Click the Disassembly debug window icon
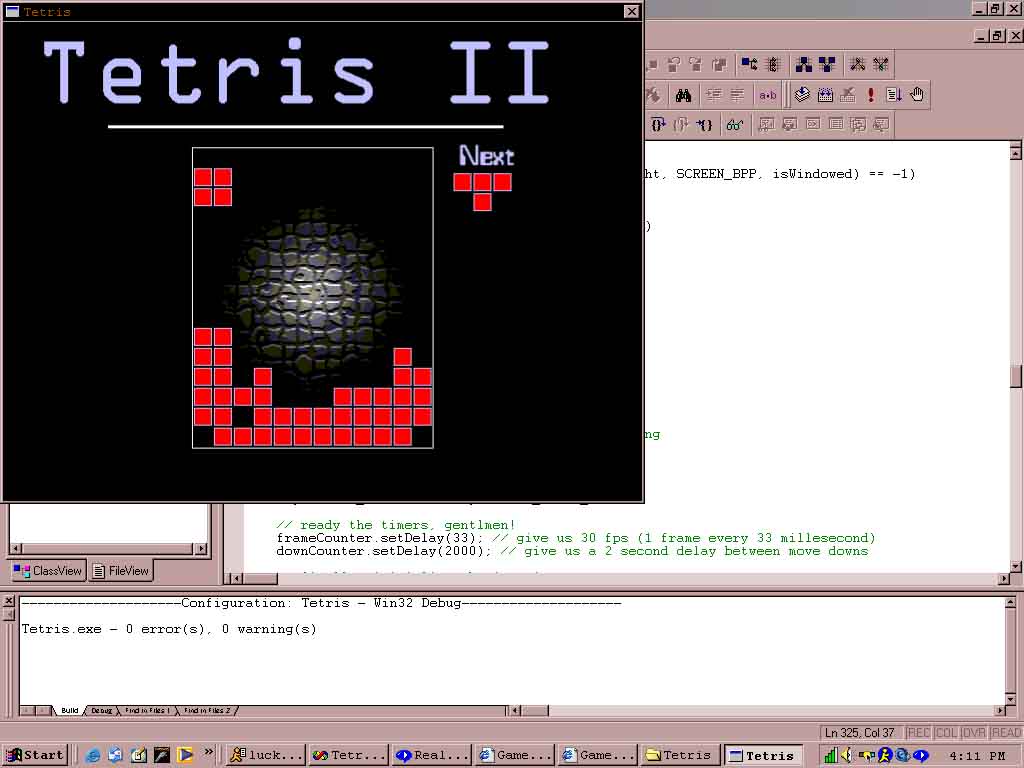 coord(881,124)
